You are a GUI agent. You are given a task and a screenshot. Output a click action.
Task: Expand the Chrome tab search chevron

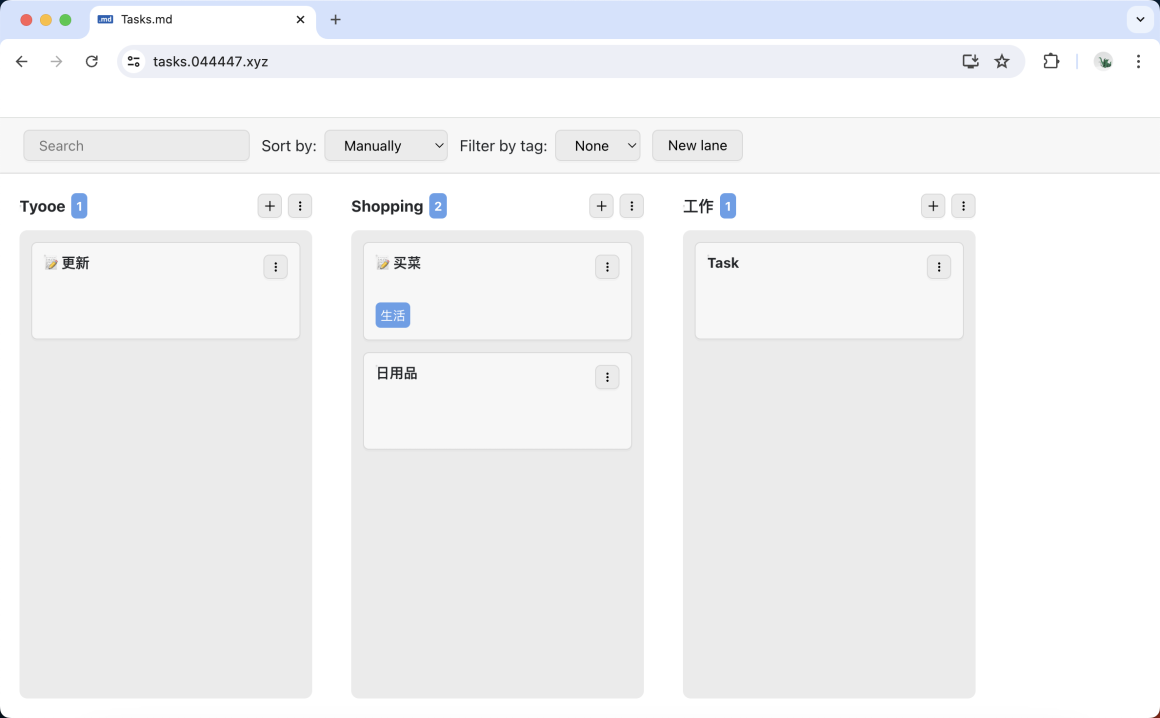pyautogui.click(x=1140, y=20)
